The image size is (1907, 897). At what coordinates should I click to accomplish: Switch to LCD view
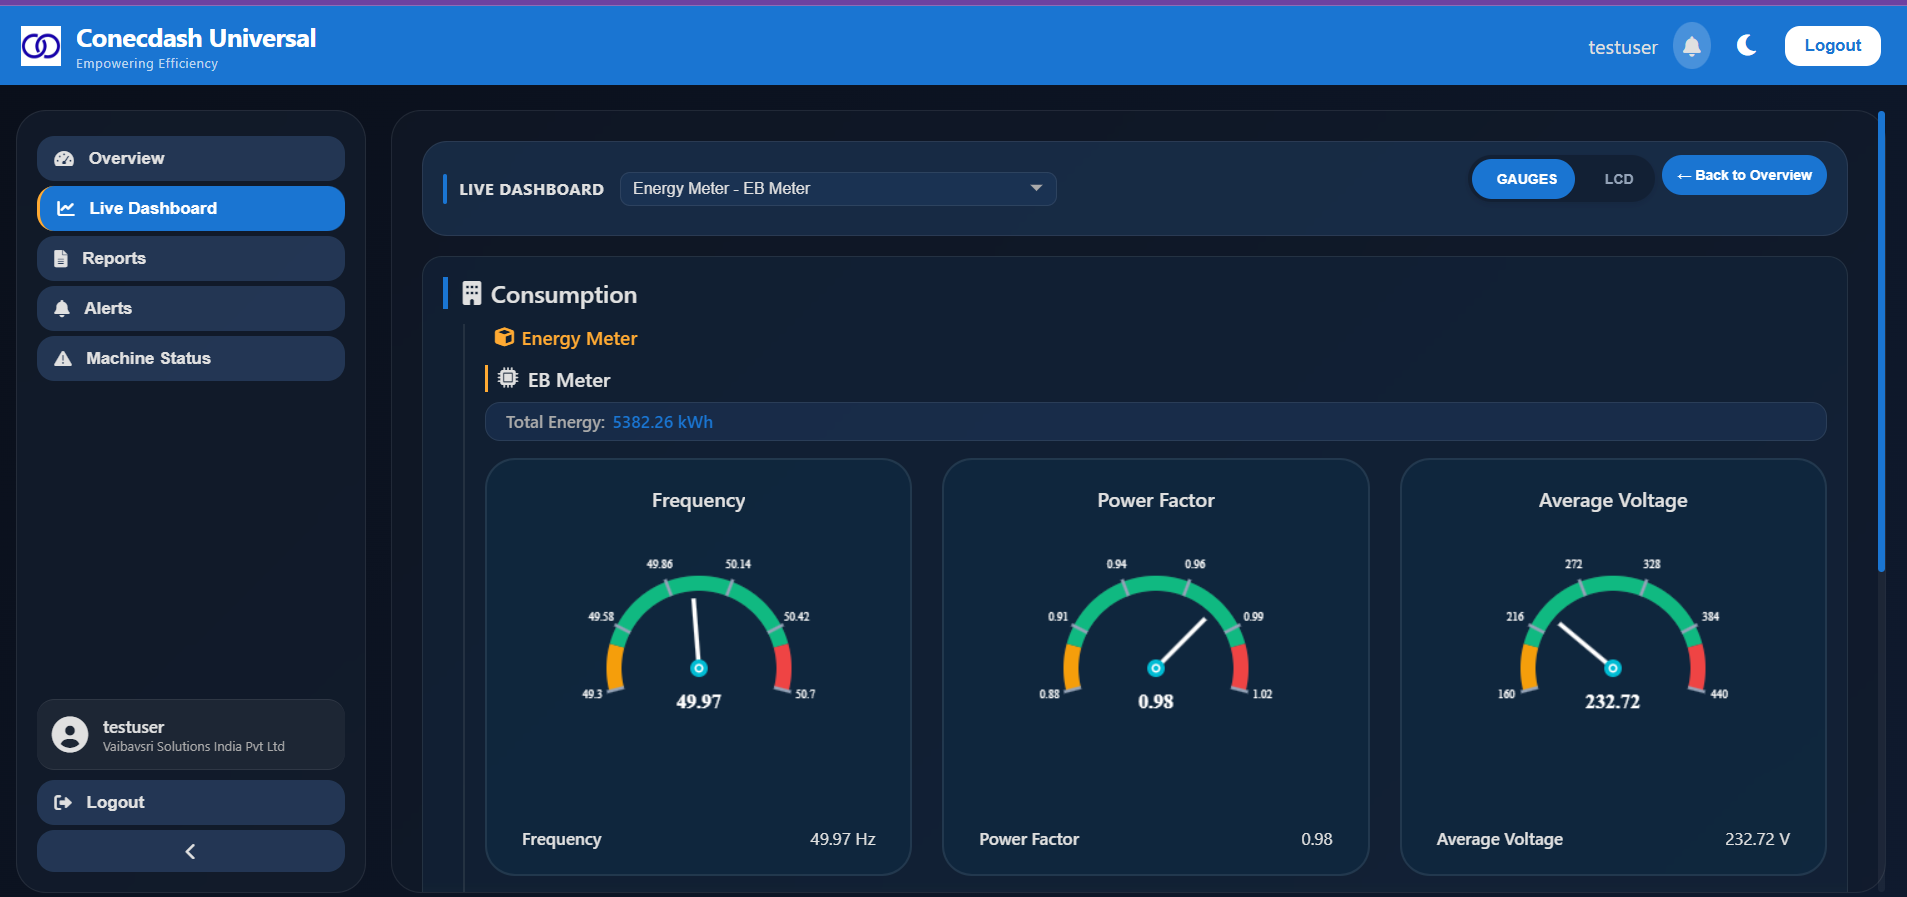1618,179
